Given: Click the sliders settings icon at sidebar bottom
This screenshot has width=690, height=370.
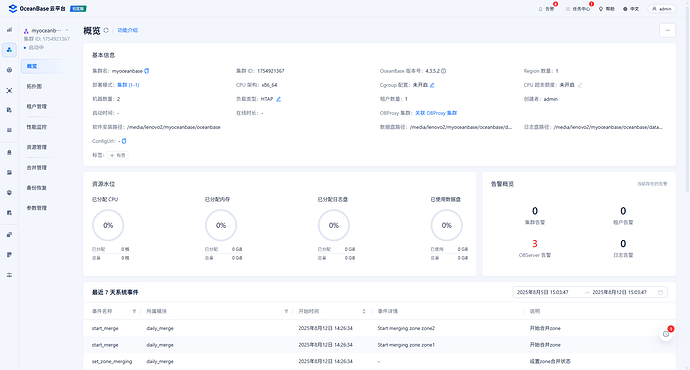Looking at the screenshot, I should click(x=9, y=275).
